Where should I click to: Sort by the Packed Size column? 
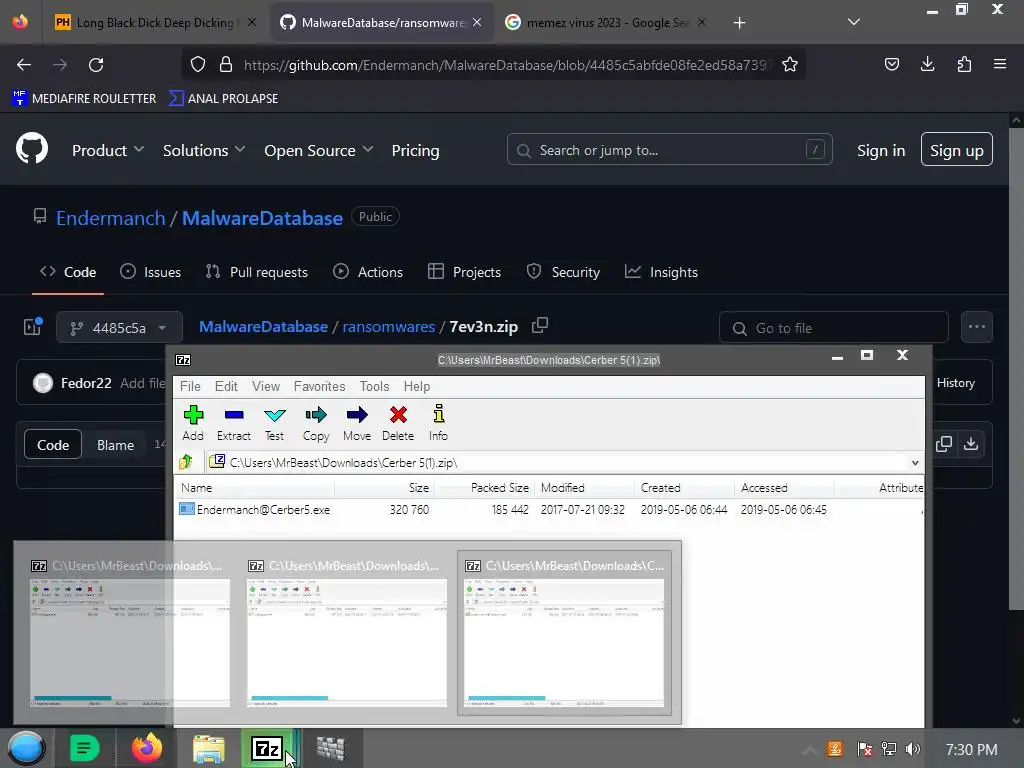pos(485,488)
